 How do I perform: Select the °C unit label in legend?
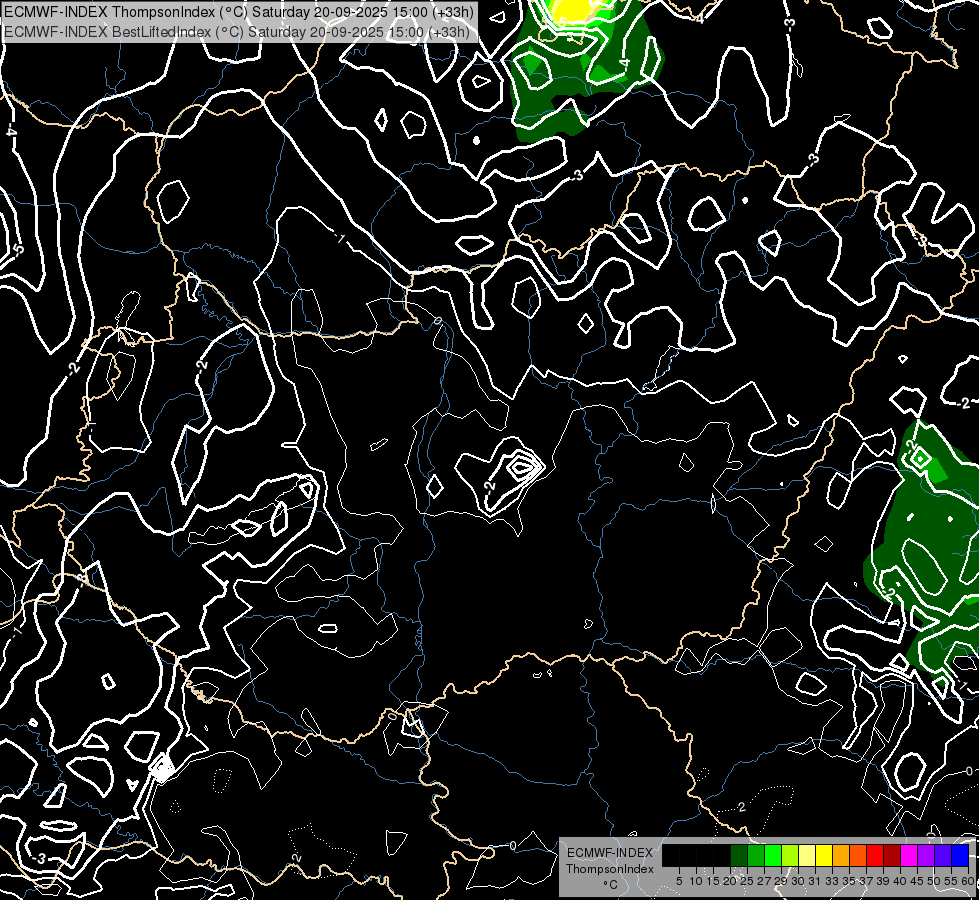pyautogui.click(x=609, y=884)
